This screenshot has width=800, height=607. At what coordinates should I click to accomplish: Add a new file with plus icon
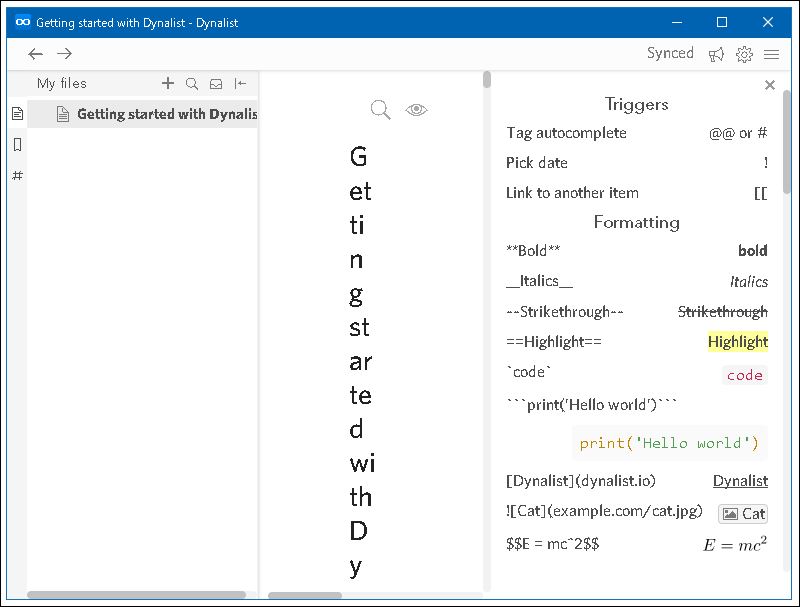coord(168,83)
